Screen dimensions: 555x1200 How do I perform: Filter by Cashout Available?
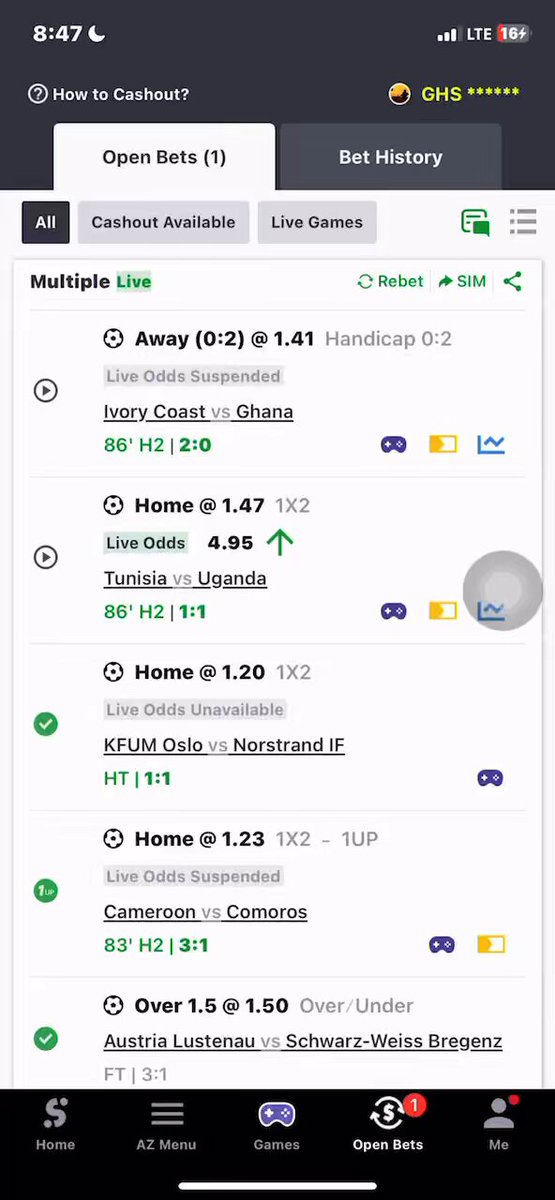coord(163,222)
